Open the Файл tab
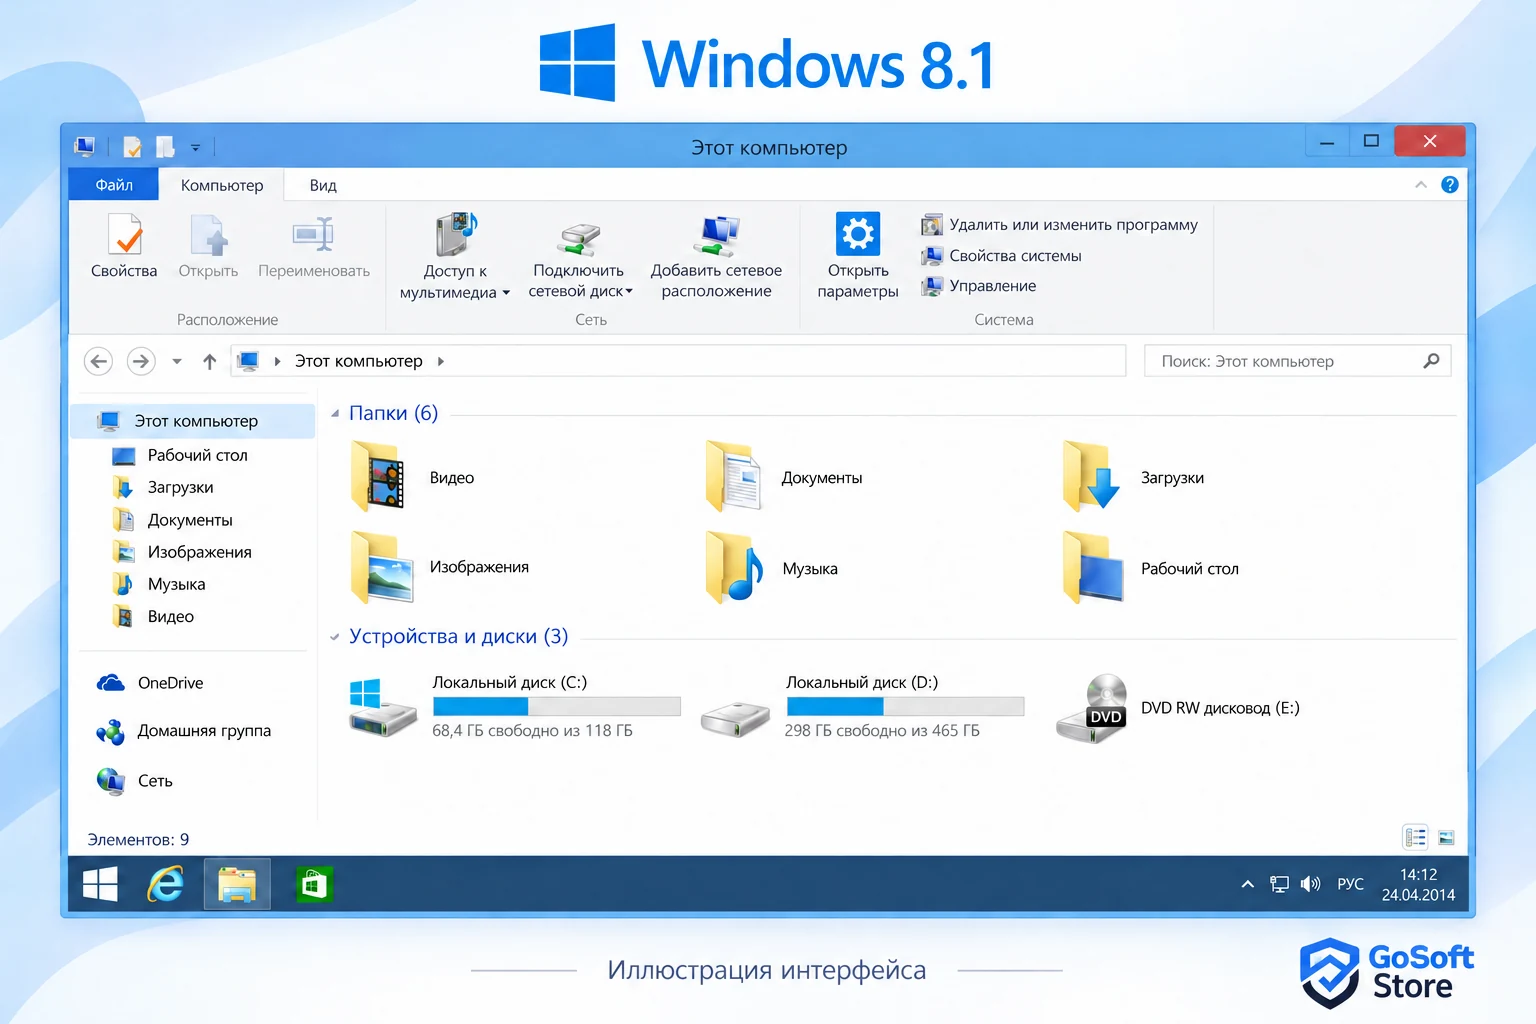 (114, 185)
